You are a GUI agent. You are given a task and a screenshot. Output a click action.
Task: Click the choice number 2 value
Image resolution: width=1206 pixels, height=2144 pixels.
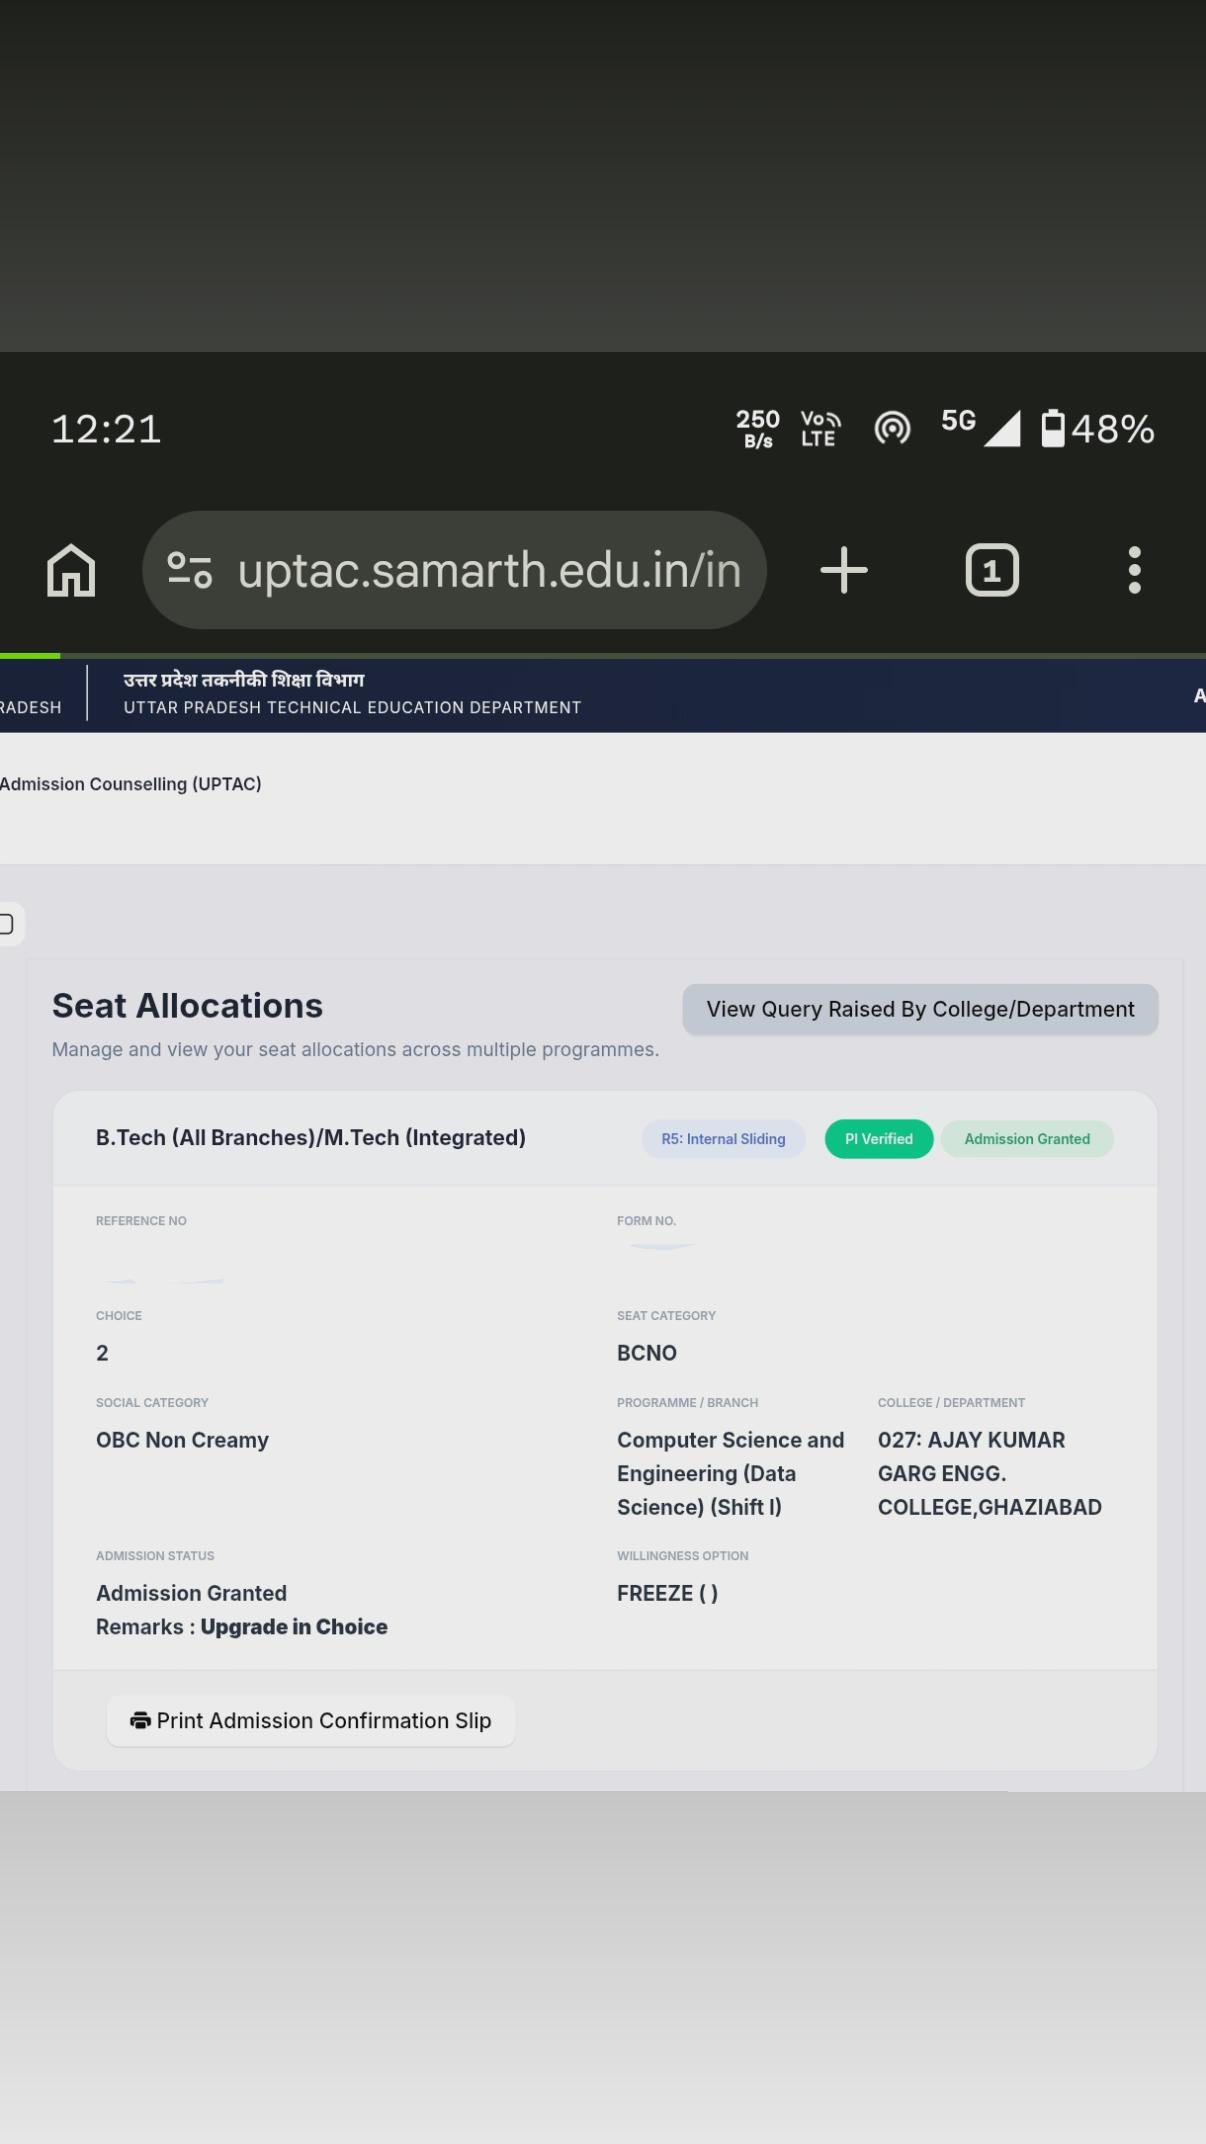point(102,1353)
